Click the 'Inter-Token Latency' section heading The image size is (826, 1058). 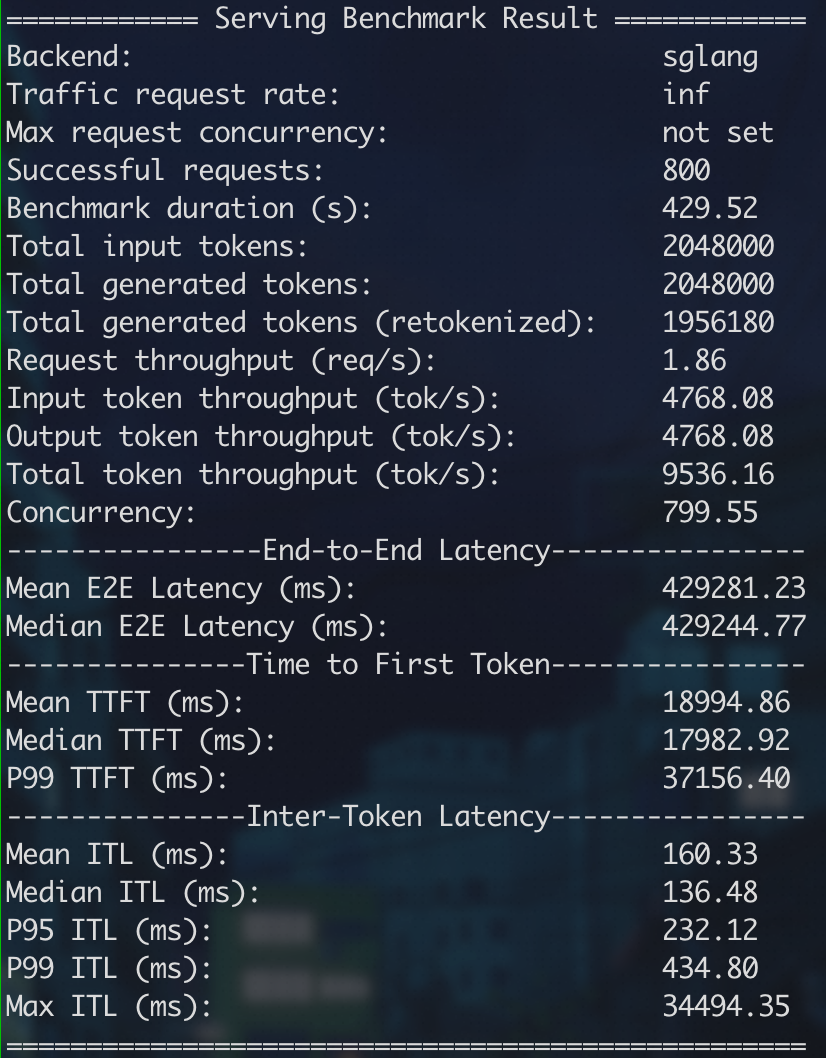398,817
